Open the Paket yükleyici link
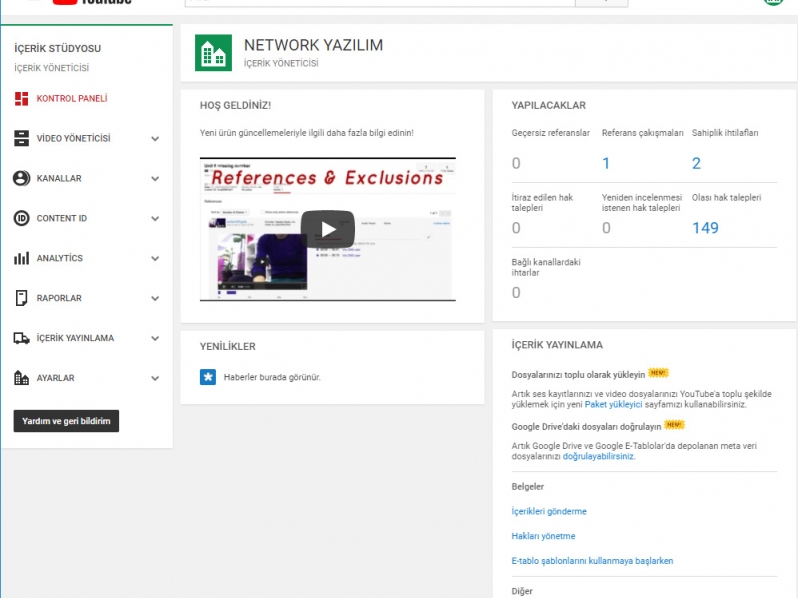The width and height of the screenshot is (798, 598). tap(613, 405)
